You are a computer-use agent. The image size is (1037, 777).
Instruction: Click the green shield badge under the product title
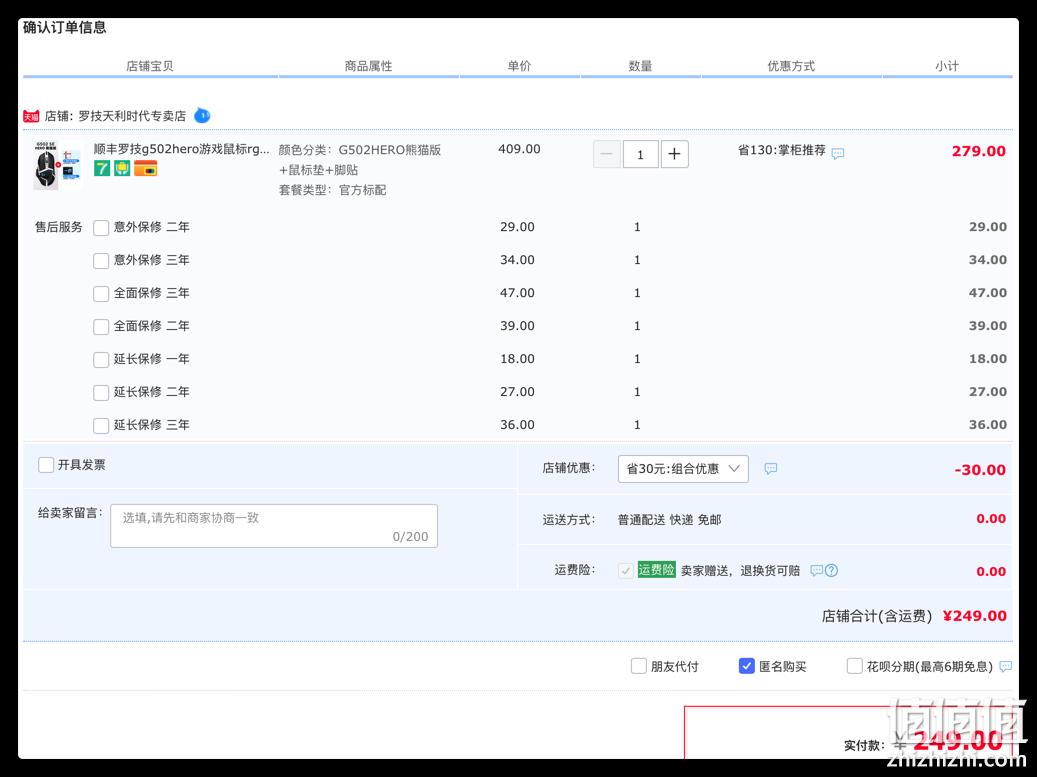(122, 169)
